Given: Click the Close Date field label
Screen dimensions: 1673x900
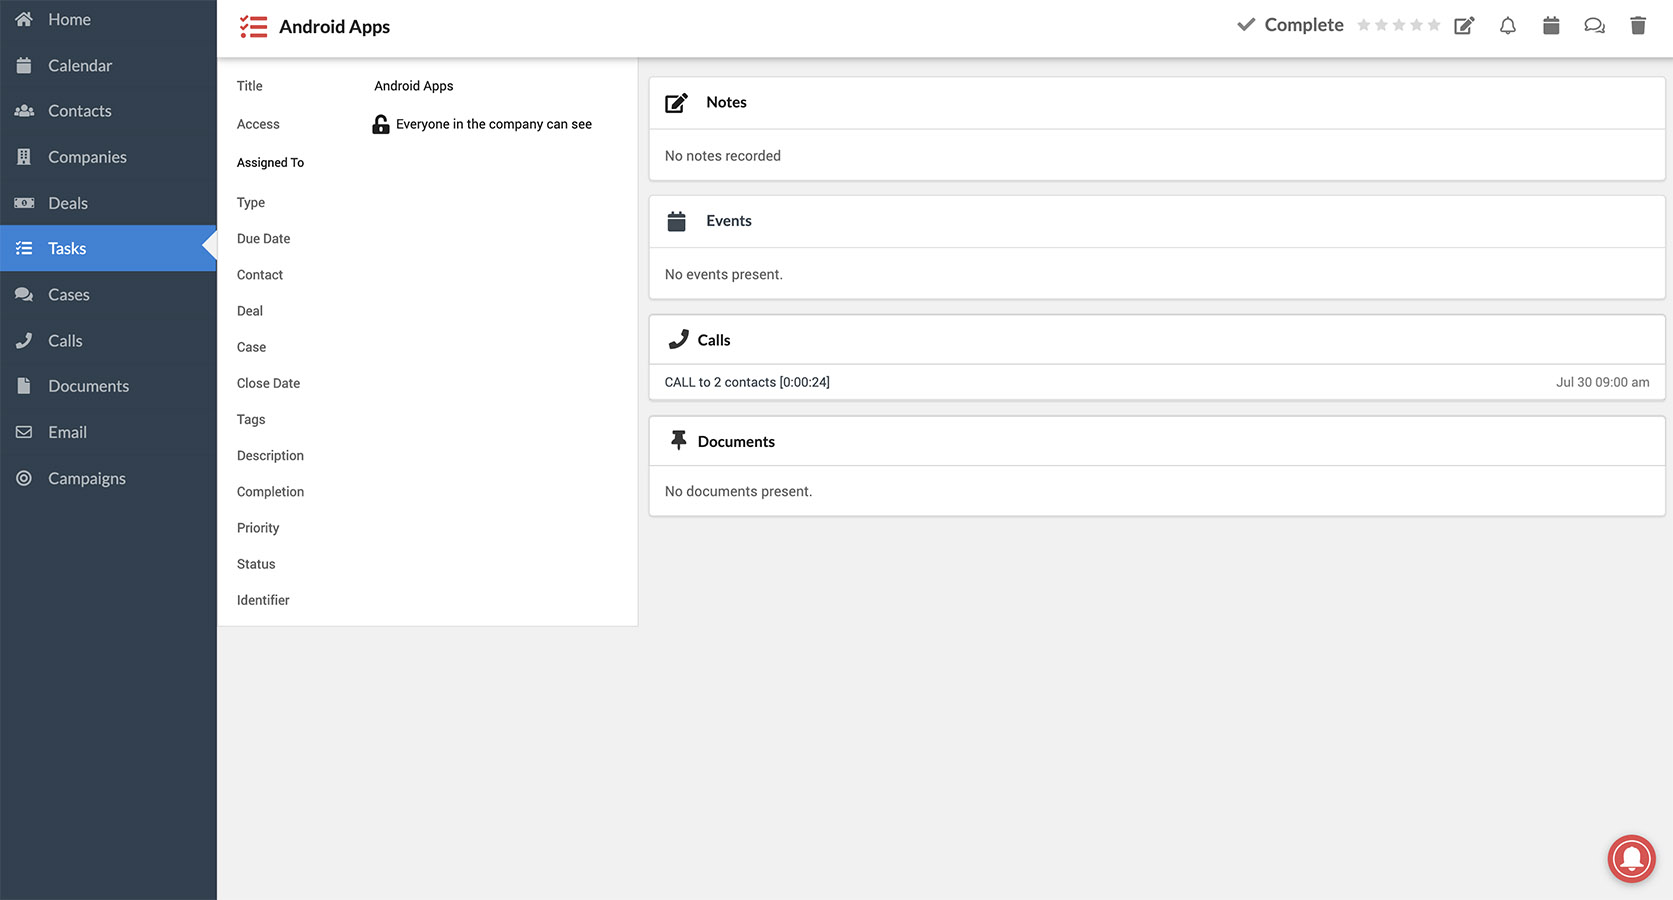Looking at the screenshot, I should 268,383.
